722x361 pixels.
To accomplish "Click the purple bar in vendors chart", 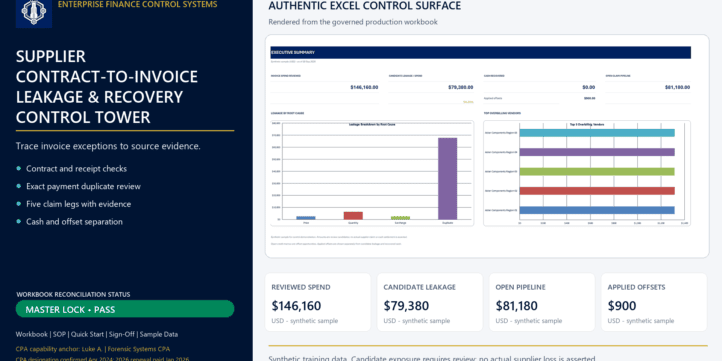I will coord(597,152).
